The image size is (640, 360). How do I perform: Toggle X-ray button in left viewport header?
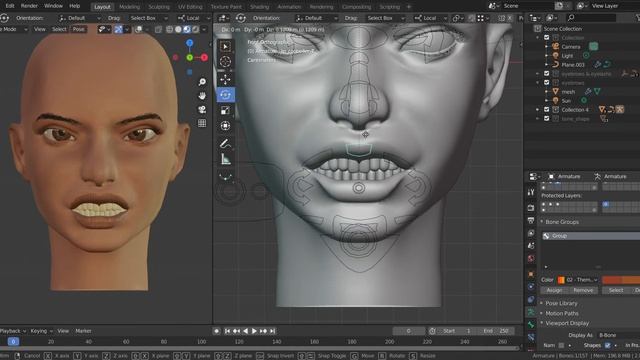click(x=158, y=29)
